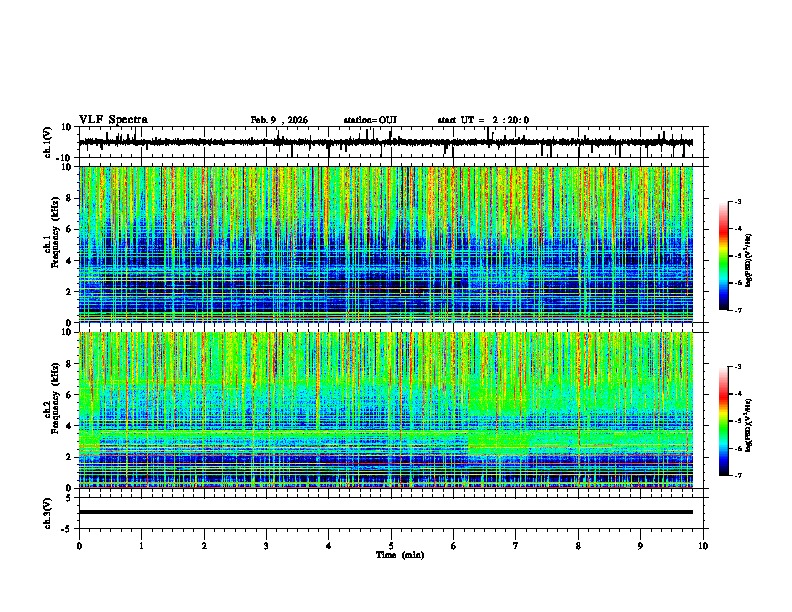Click "-7" label on ch.2 color bar

738,476
